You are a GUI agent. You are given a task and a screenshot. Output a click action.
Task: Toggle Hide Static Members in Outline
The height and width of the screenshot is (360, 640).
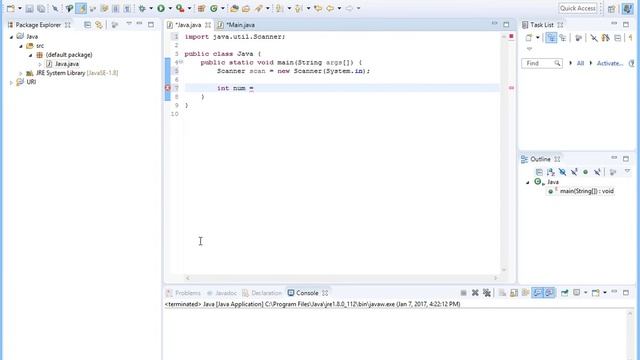(574, 172)
